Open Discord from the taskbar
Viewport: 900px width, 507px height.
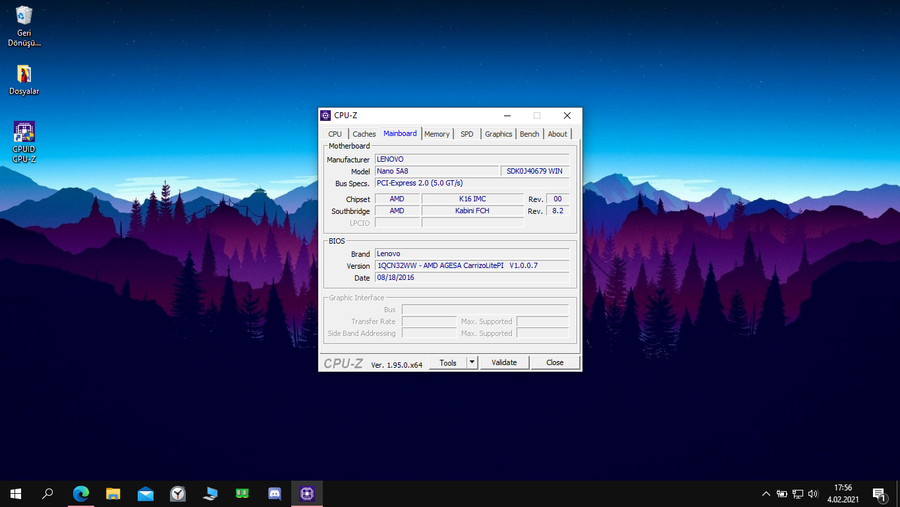point(274,494)
